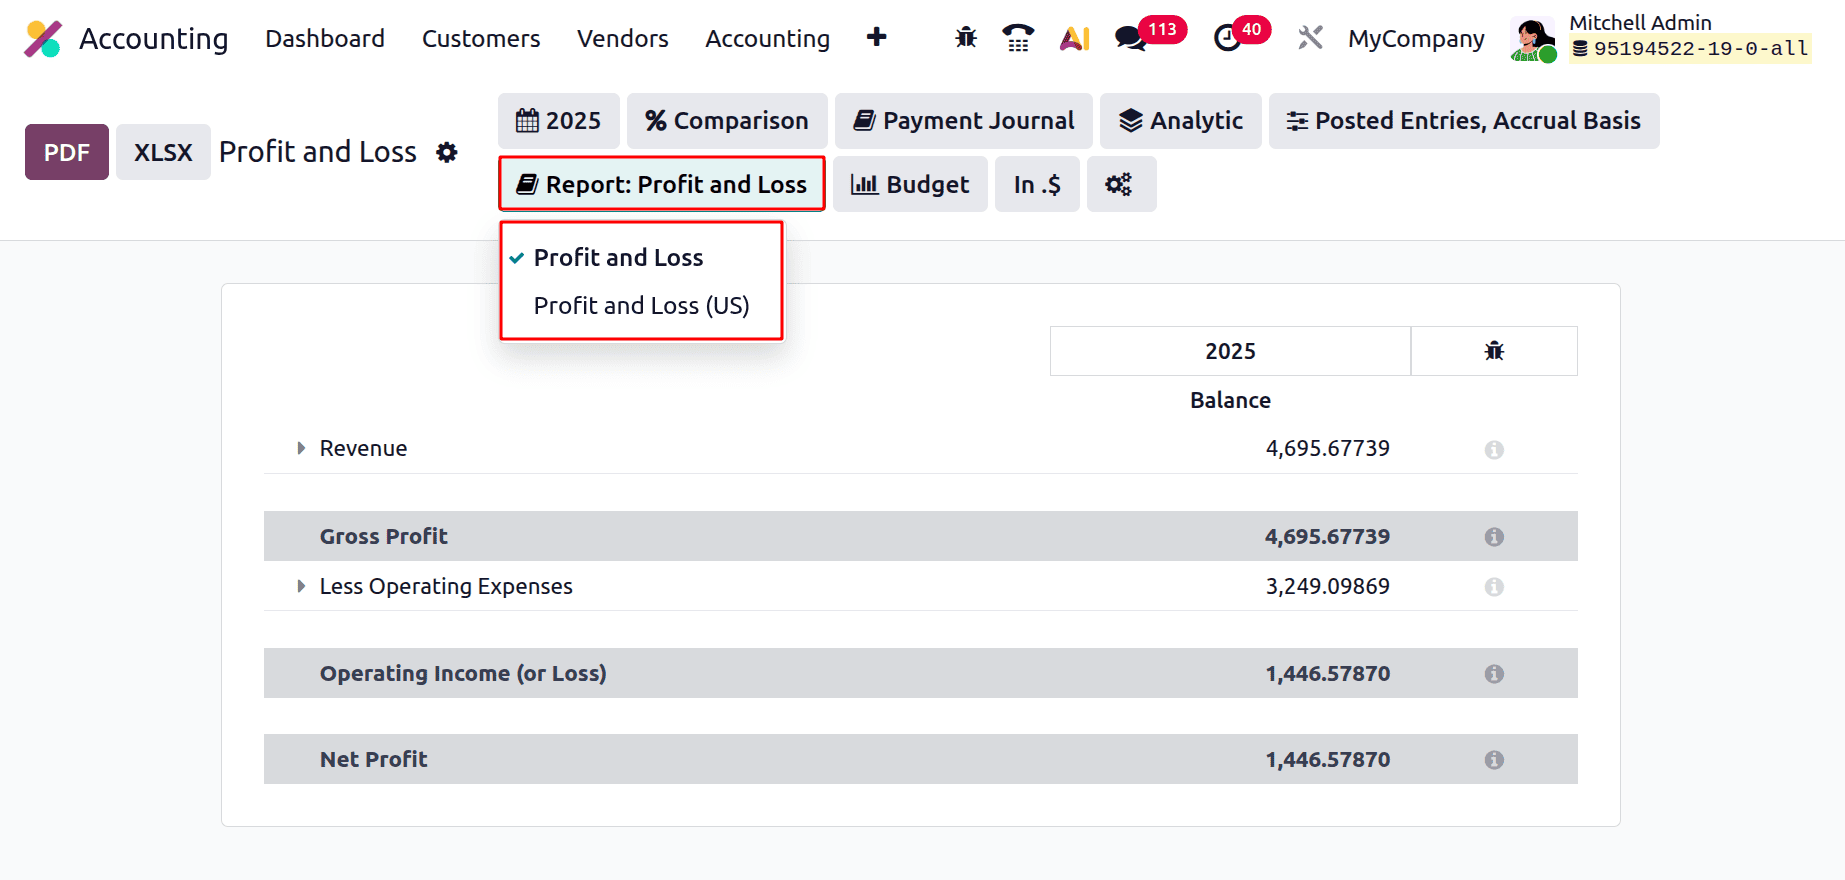
Task: Click the info icon on Less Operating Expenses row
Action: pos(1494,587)
